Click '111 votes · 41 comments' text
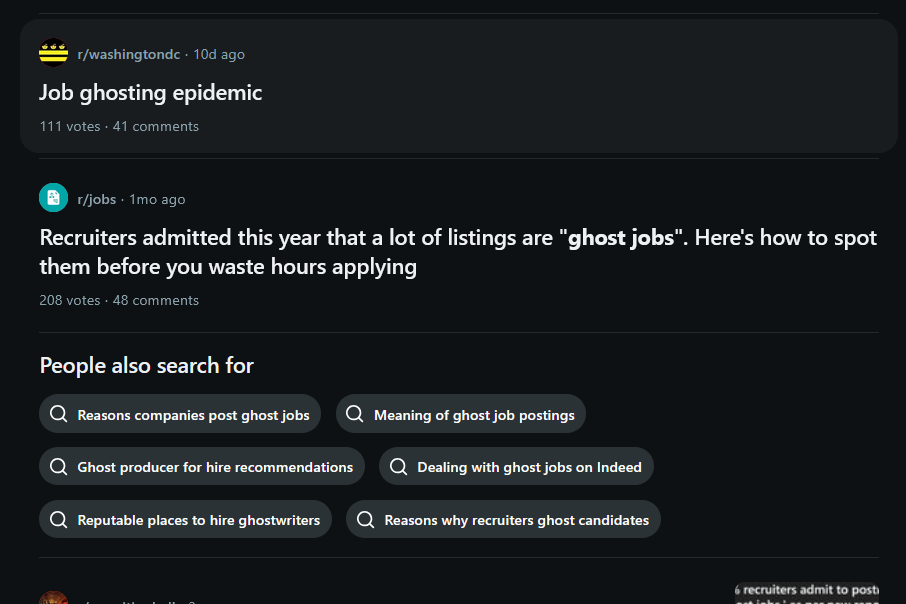 coord(119,127)
